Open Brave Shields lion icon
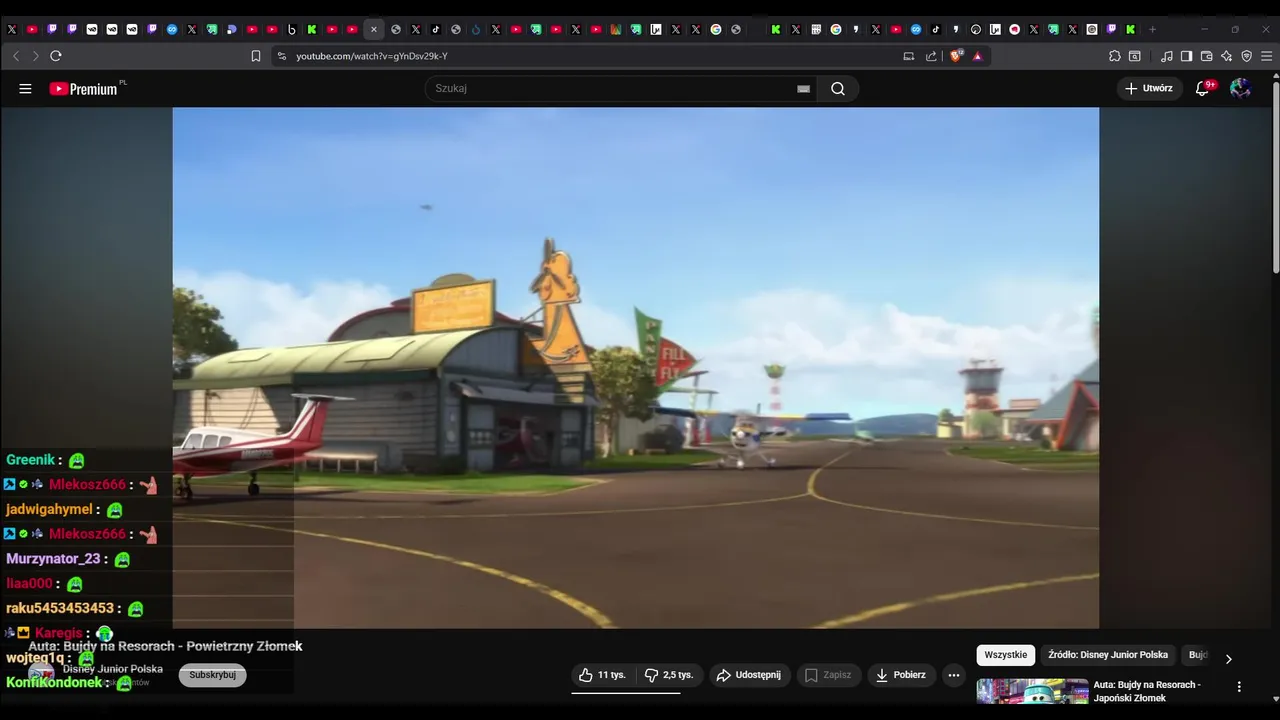Image resolution: width=1280 pixels, height=720 pixels. [x=956, y=56]
